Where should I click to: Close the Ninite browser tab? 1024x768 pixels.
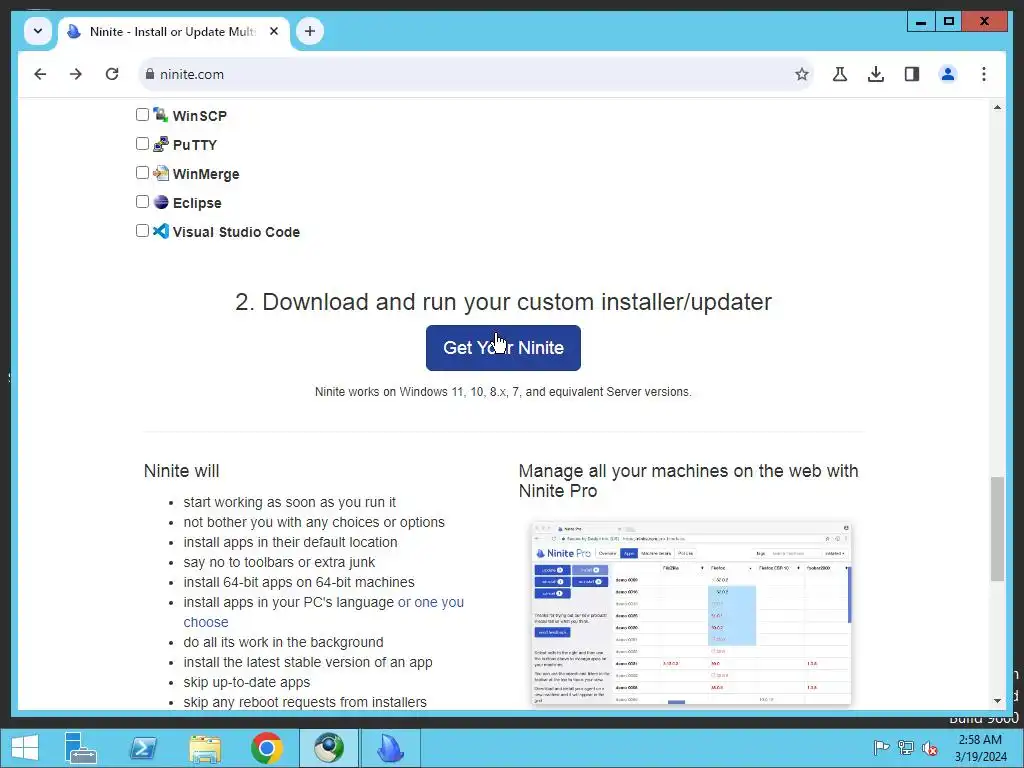click(x=274, y=31)
